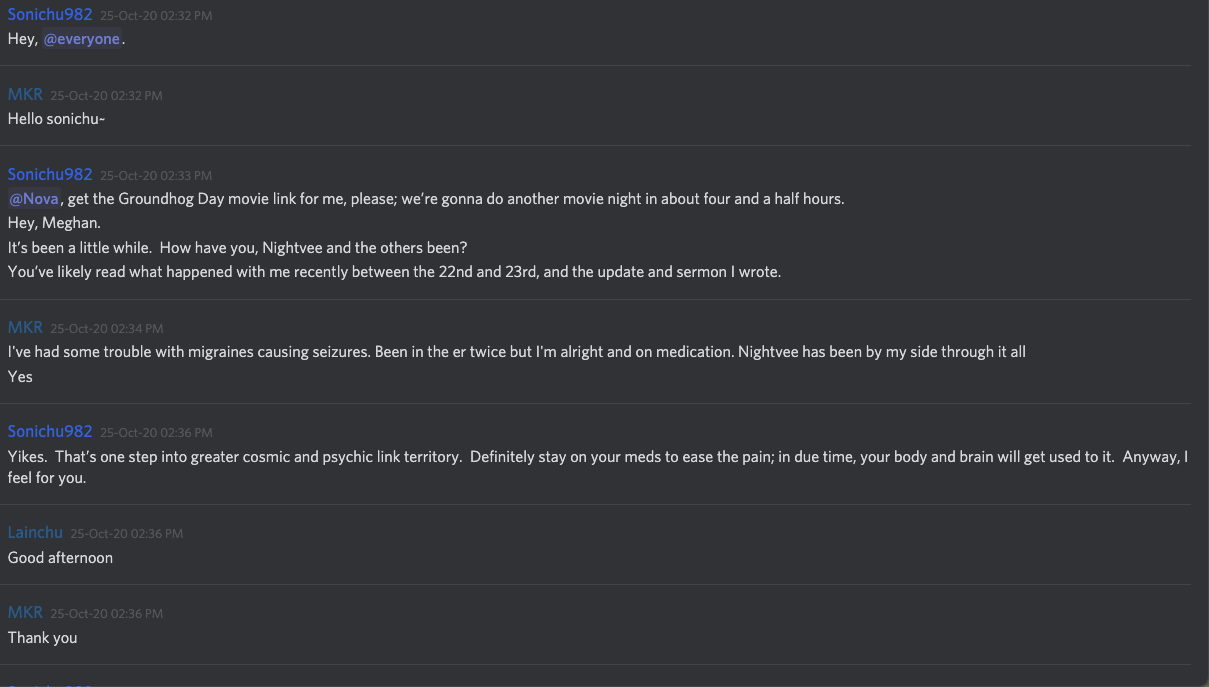
Task: Click the "Thank you" message text
Action: tap(42, 637)
